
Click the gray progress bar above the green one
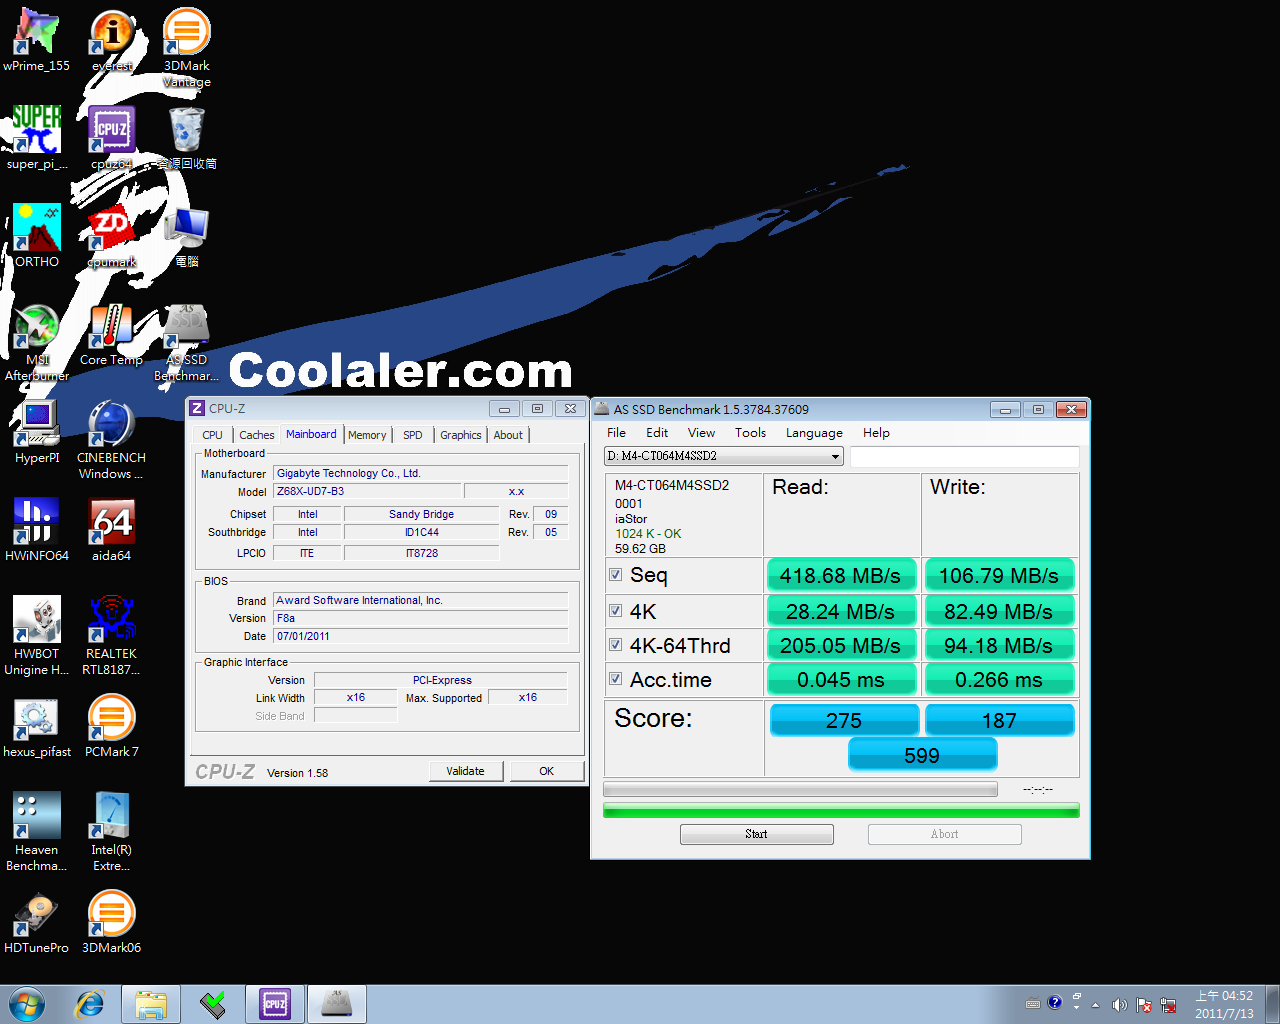800,789
